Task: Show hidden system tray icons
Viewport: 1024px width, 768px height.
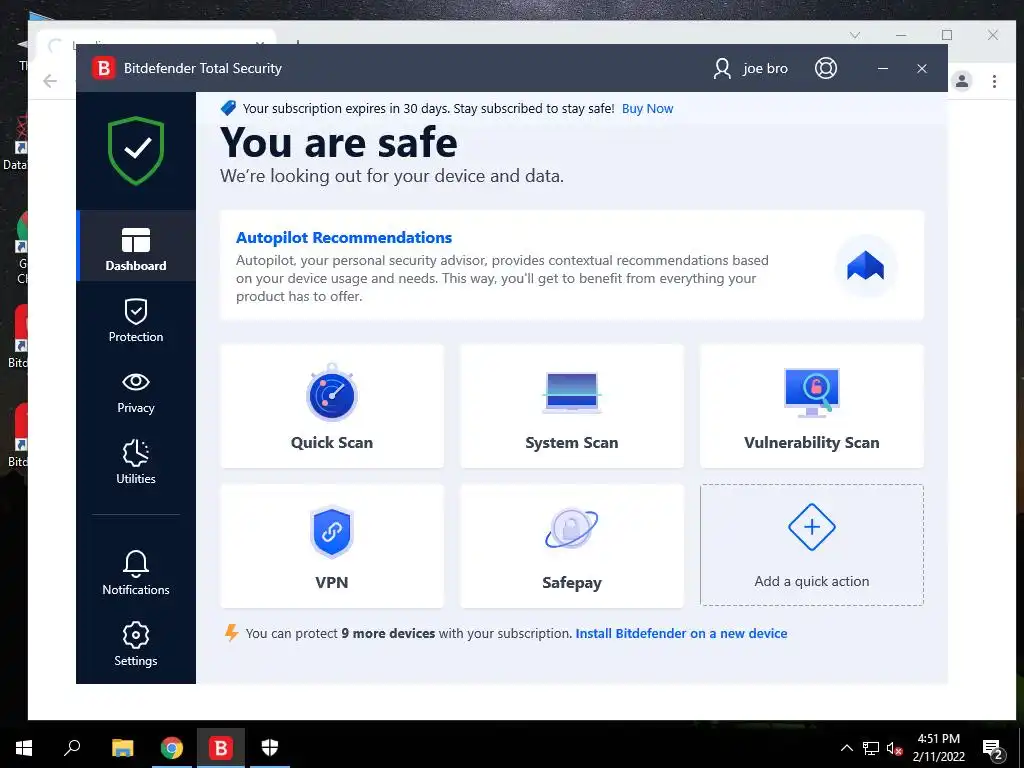Action: coord(846,748)
